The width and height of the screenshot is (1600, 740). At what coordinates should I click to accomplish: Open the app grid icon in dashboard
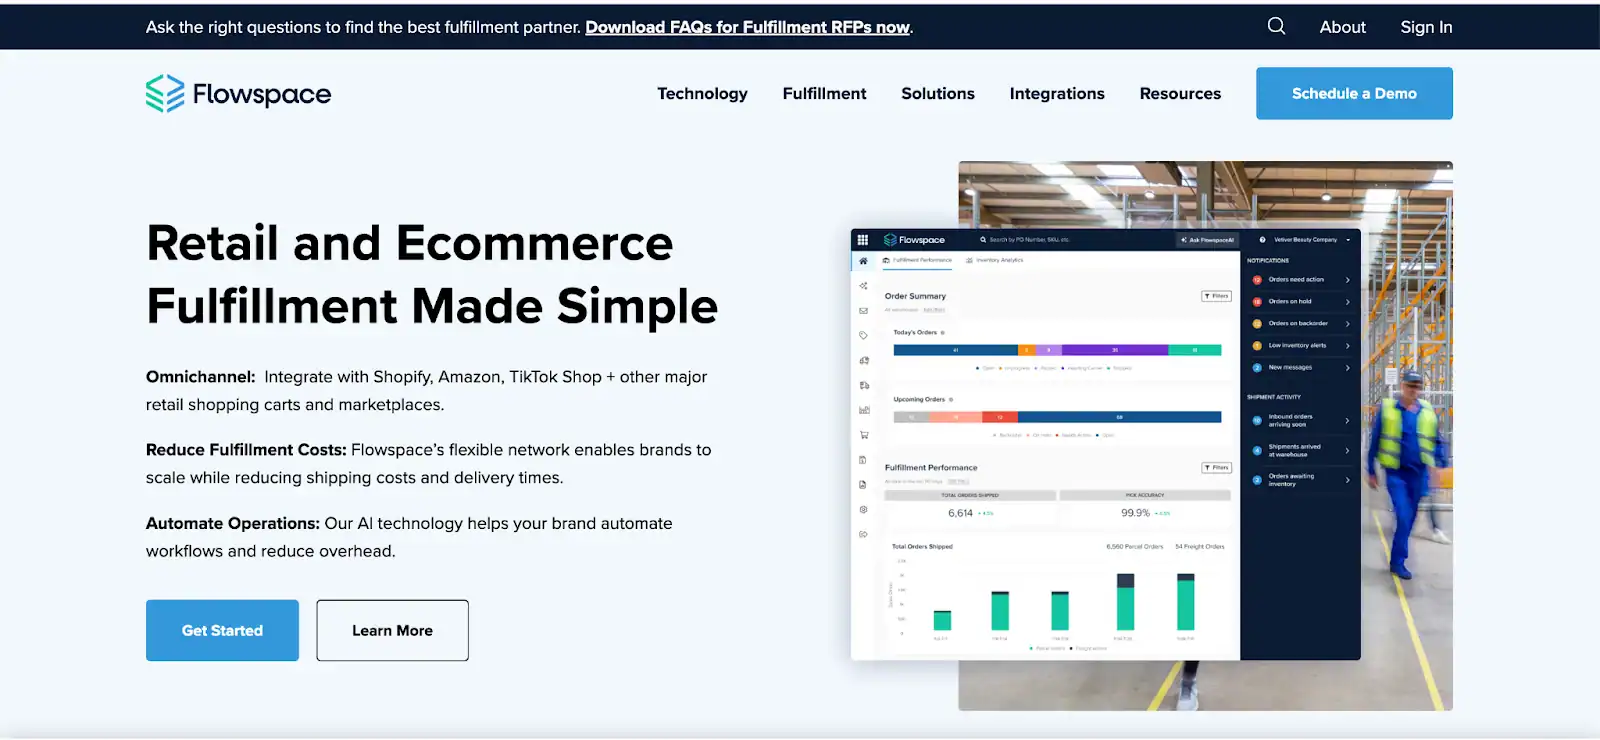click(863, 240)
